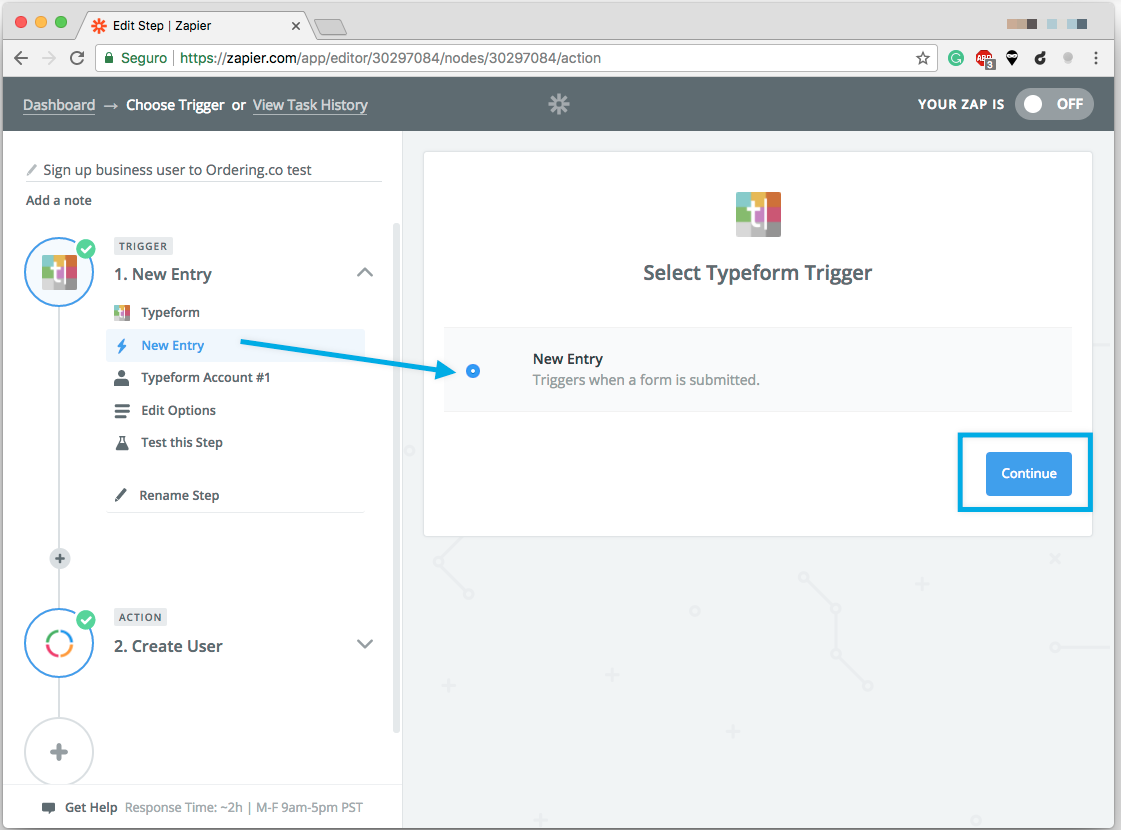Click the Typeform trigger circle icon
Image resolution: width=1121 pixels, height=830 pixels.
click(x=59, y=272)
